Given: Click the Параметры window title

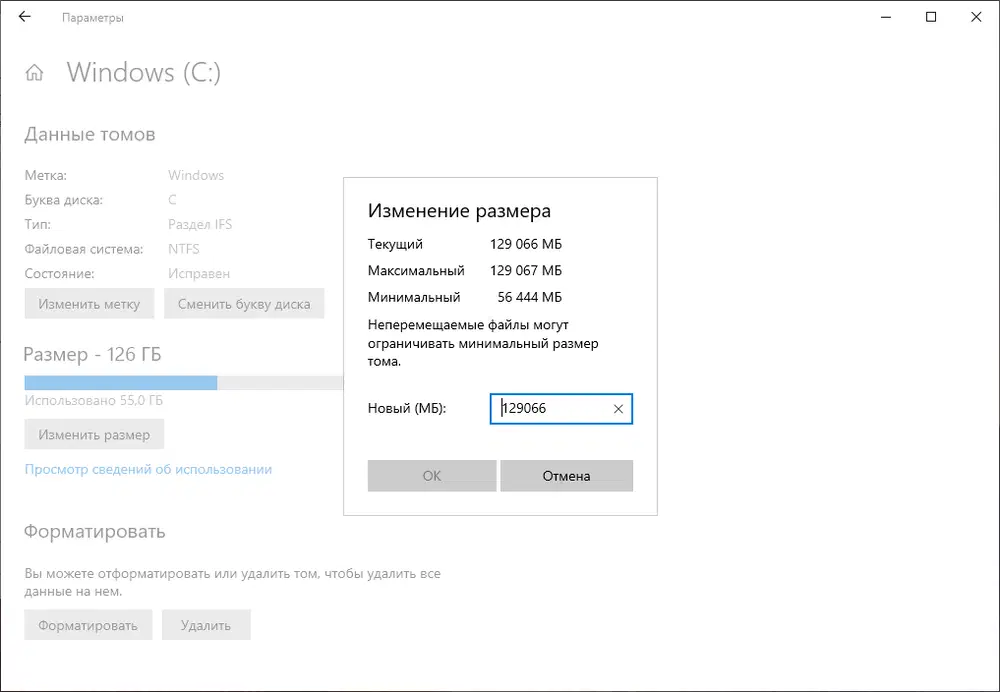Looking at the screenshot, I should tap(92, 18).
